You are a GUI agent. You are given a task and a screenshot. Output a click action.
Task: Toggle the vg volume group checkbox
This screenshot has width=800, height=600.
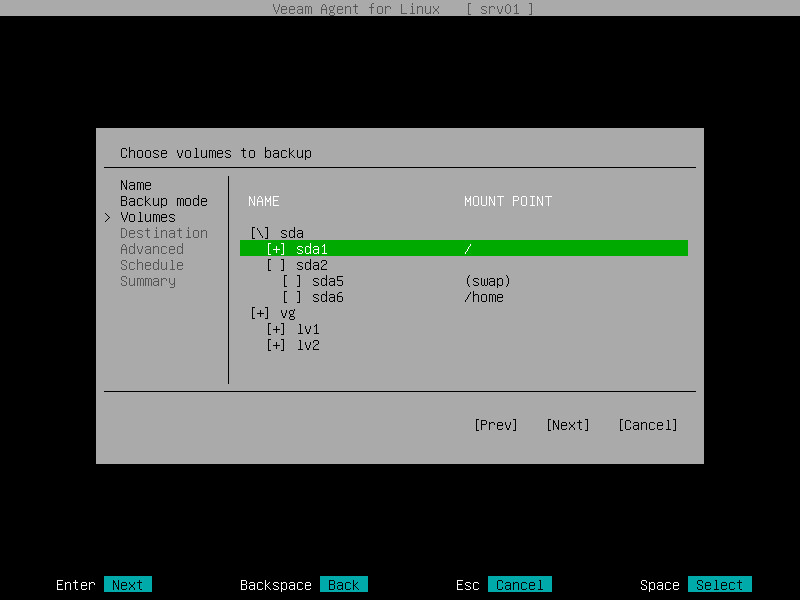(260, 313)
